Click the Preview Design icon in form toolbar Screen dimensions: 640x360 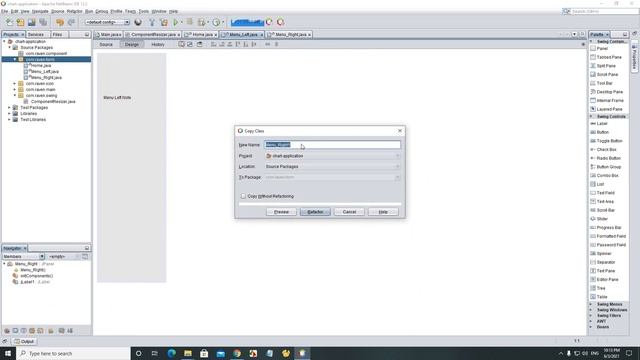tap(200, 44)
